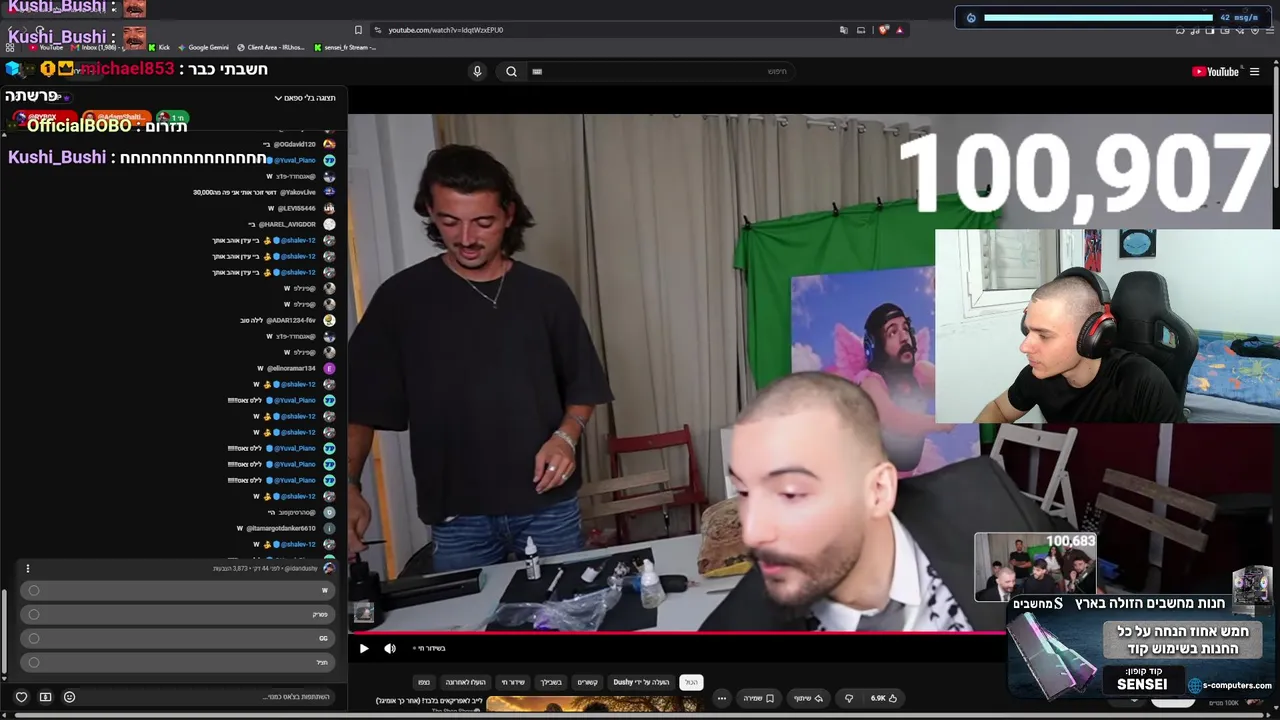Send a heart reaction in live chat
1280x720 pixels.
tap(21, 697)
